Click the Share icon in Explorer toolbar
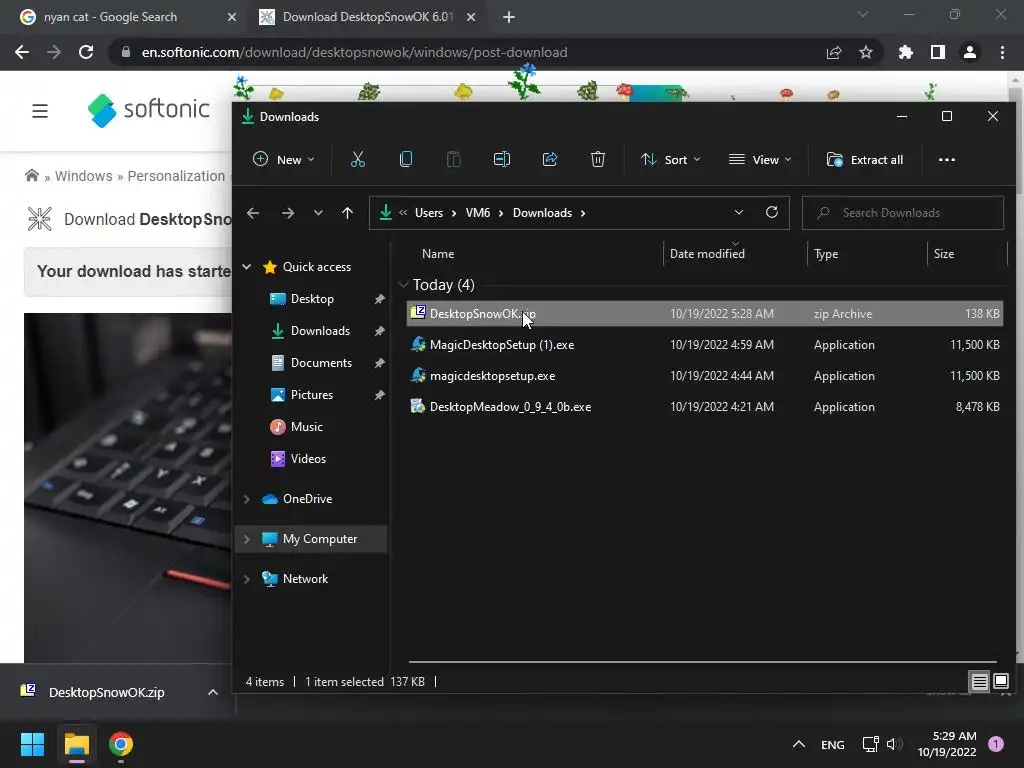 (x=550, y=159)
